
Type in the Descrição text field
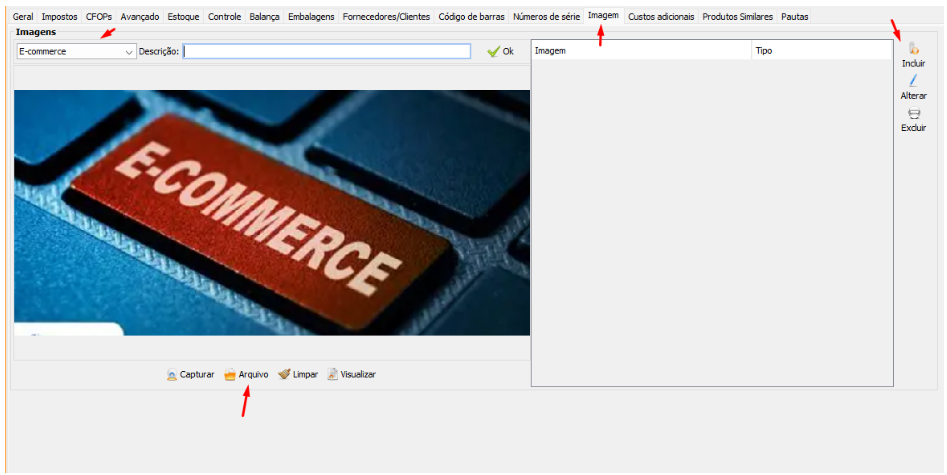pyautogui.click(x=326, y=52)
